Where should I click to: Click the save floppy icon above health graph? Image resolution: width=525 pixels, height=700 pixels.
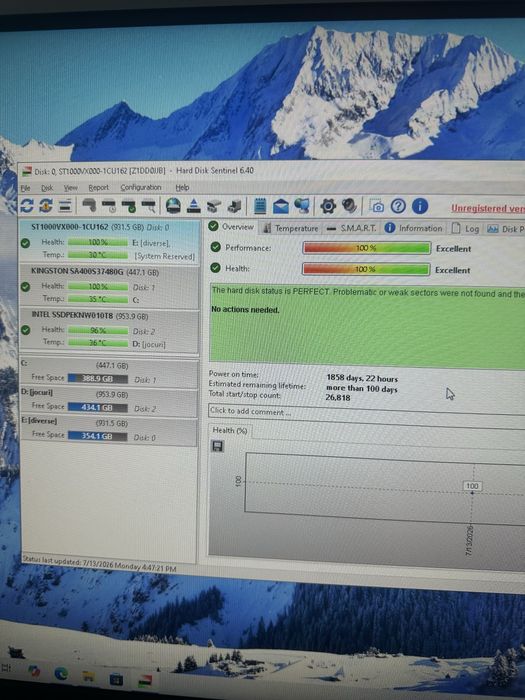coord(217,446)
